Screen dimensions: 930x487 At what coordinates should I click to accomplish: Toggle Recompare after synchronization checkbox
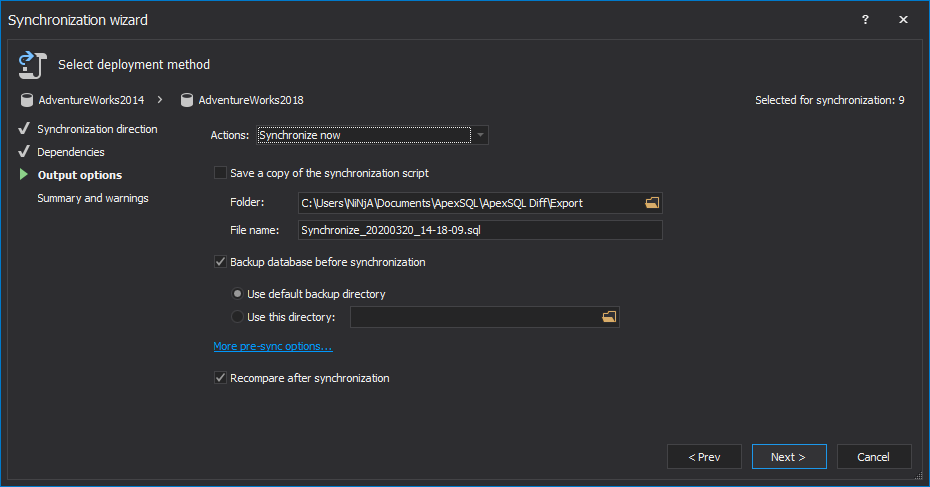coord(220,378)
